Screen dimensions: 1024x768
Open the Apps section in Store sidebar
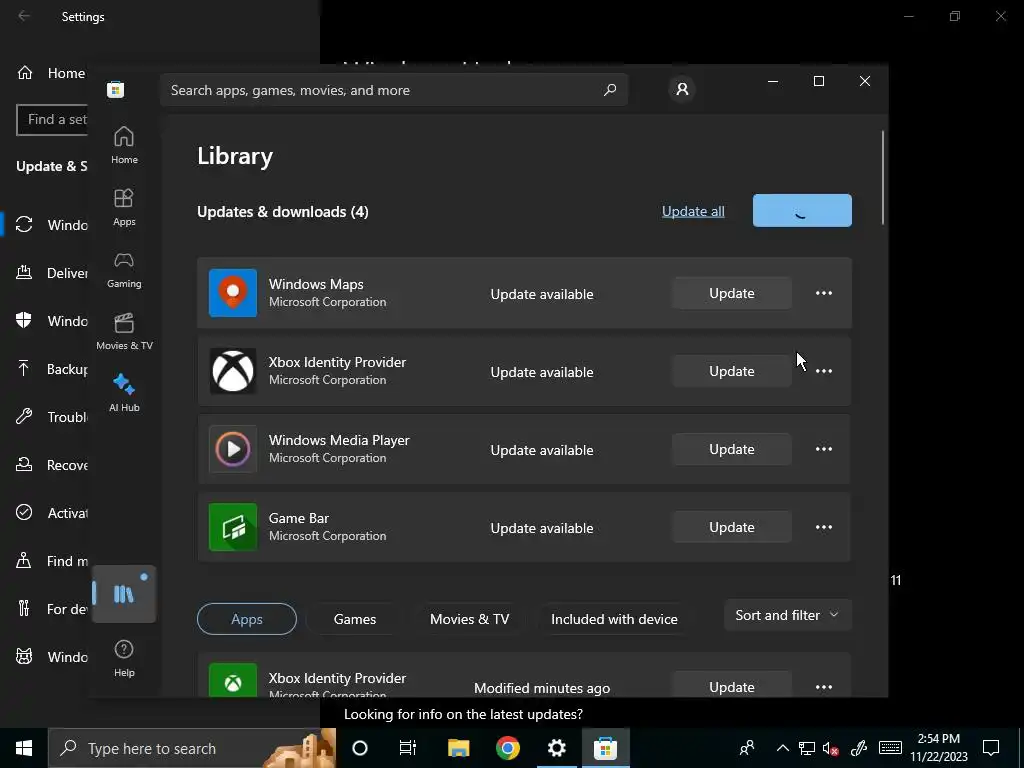pos(124,208)
